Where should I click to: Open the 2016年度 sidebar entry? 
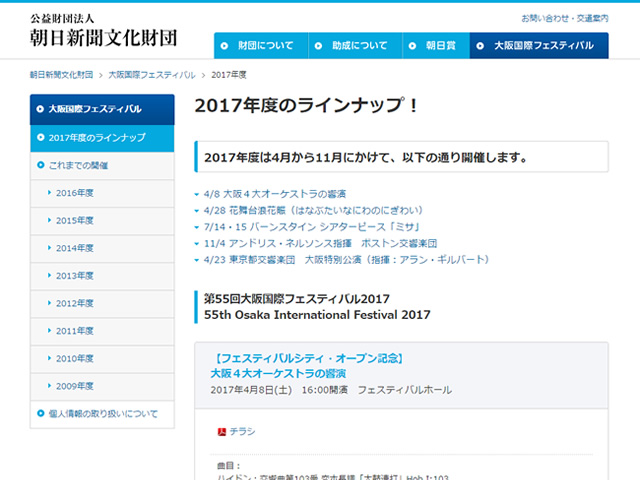[x=102, y=193]
